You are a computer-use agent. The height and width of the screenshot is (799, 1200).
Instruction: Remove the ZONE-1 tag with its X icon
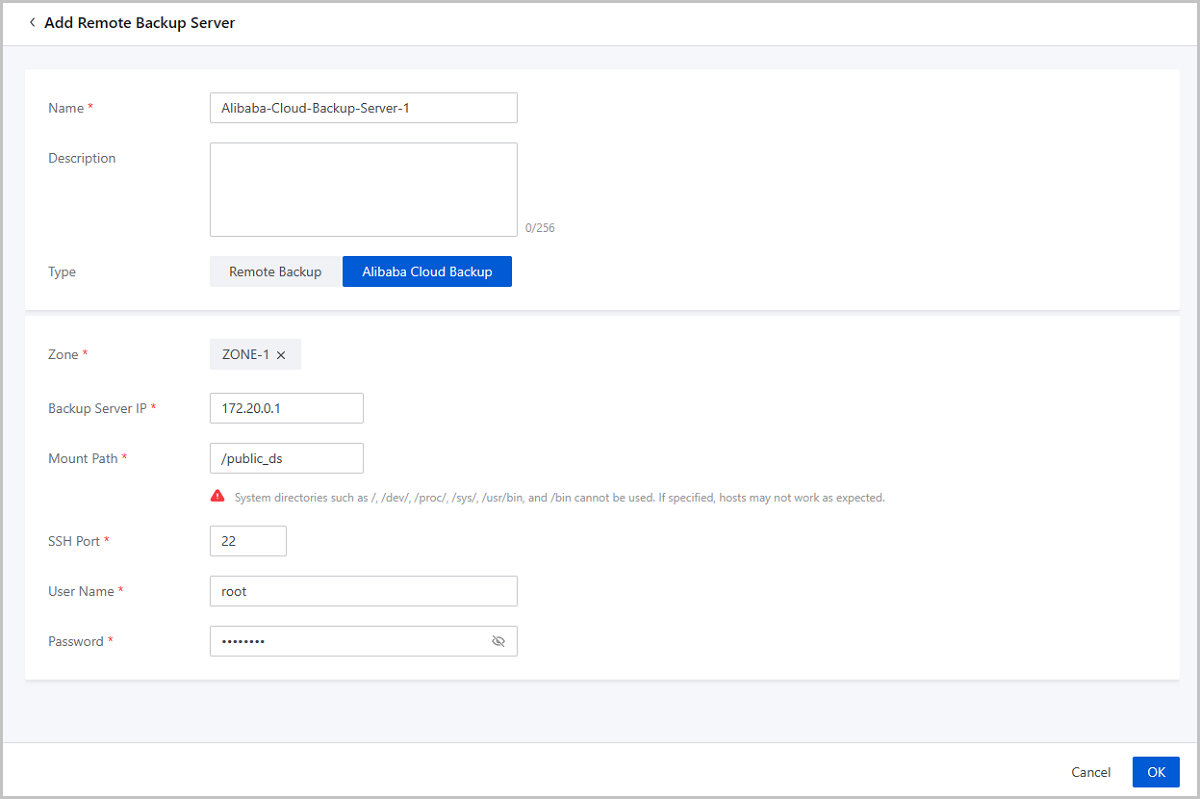pos(281,354)
